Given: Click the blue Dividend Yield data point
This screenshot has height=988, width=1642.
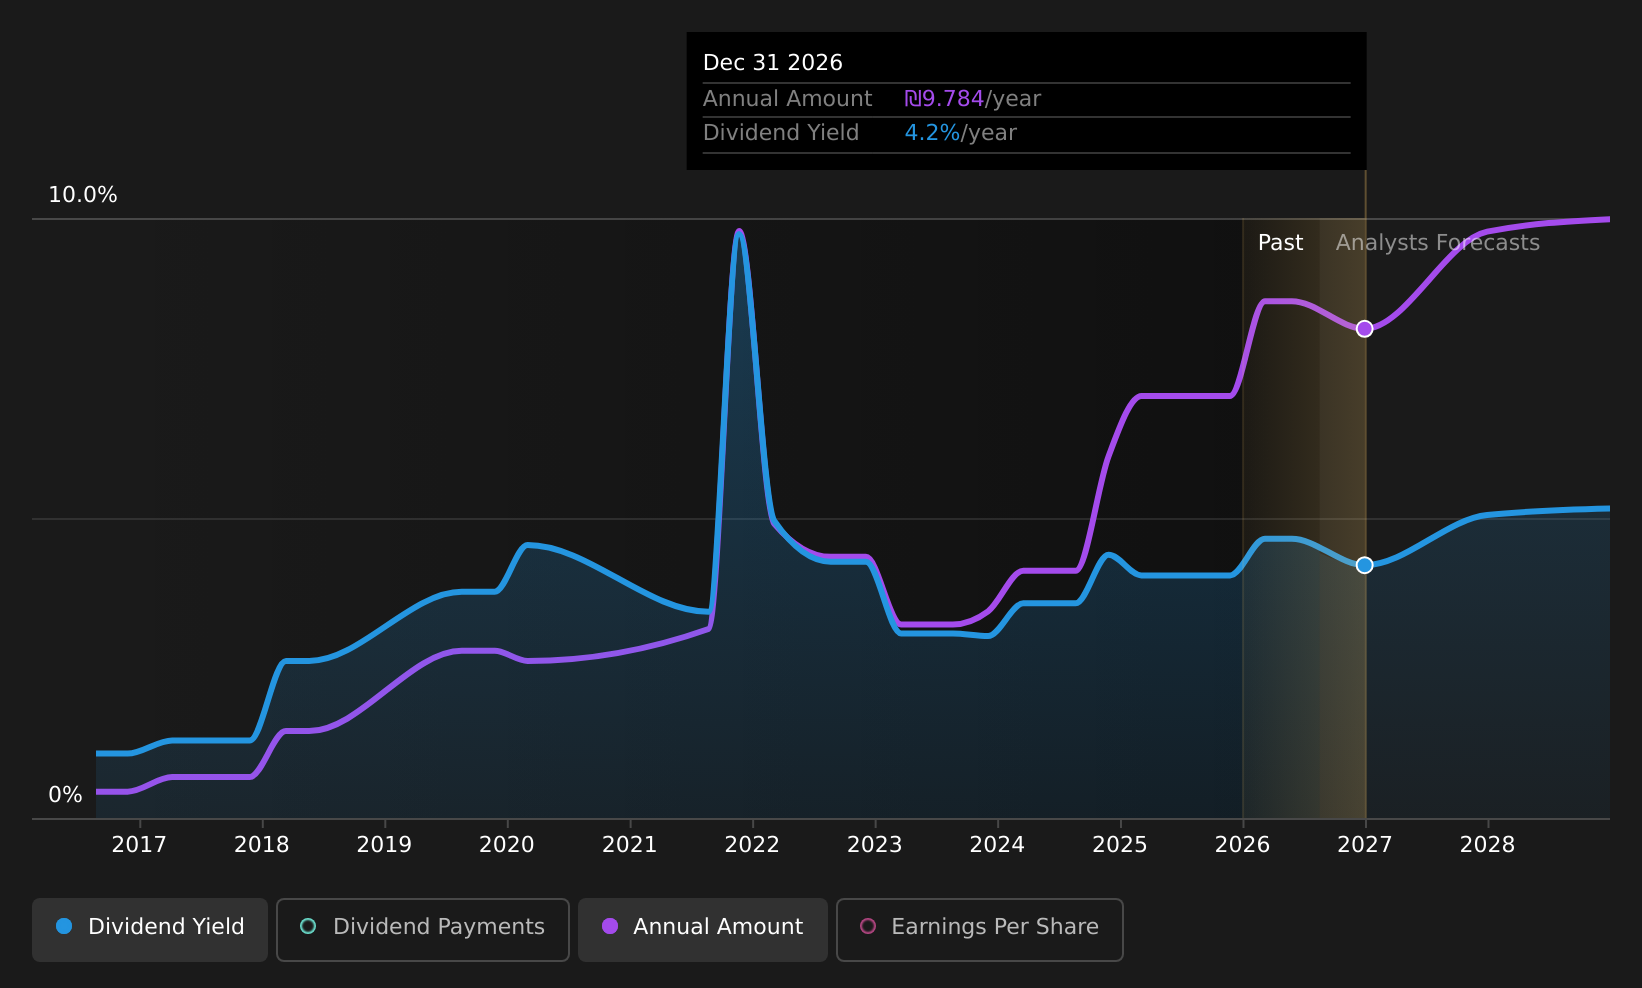Looking at the screenshot, I should (x=1364, y=565).
